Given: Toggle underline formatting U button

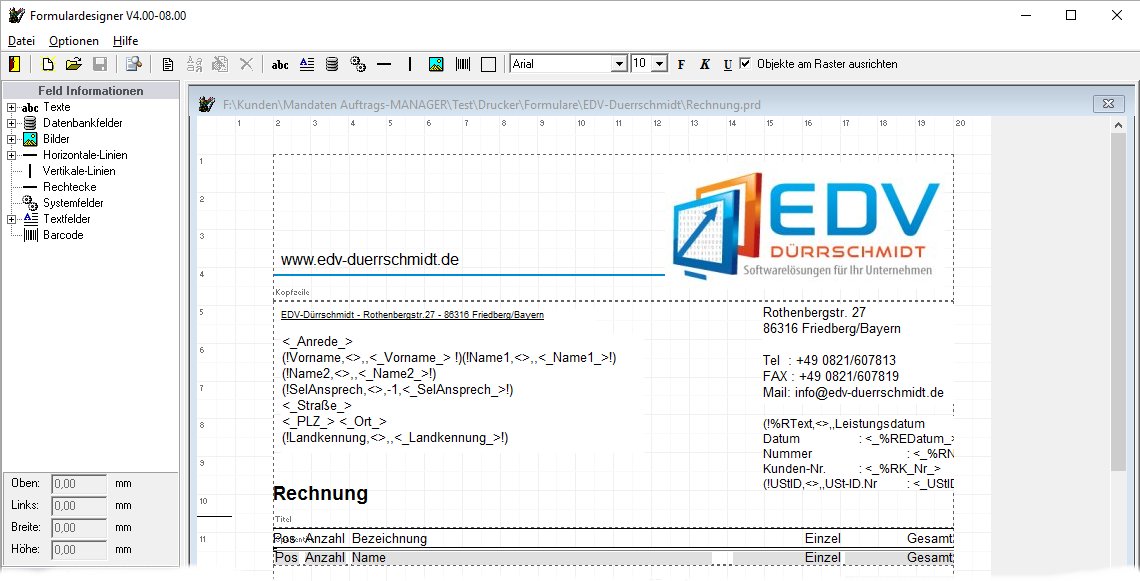Looking at the screenshot, I should click(x=728, y=64).
